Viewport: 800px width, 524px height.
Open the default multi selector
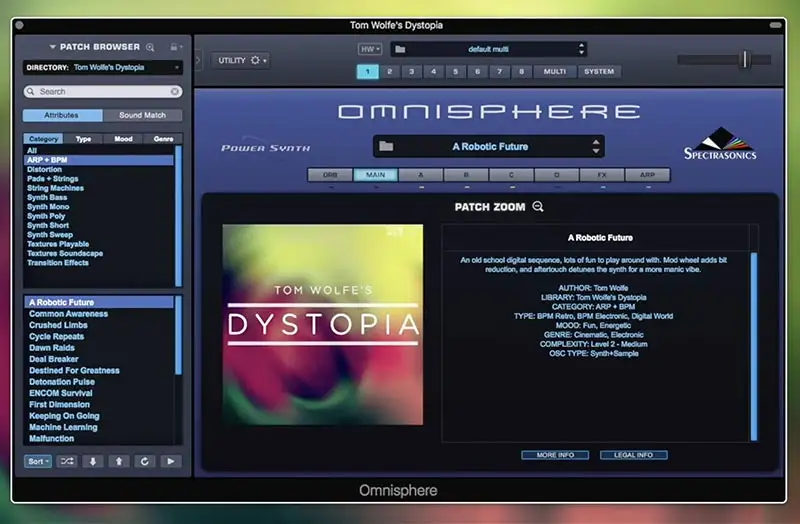click(x=488, y=49)
